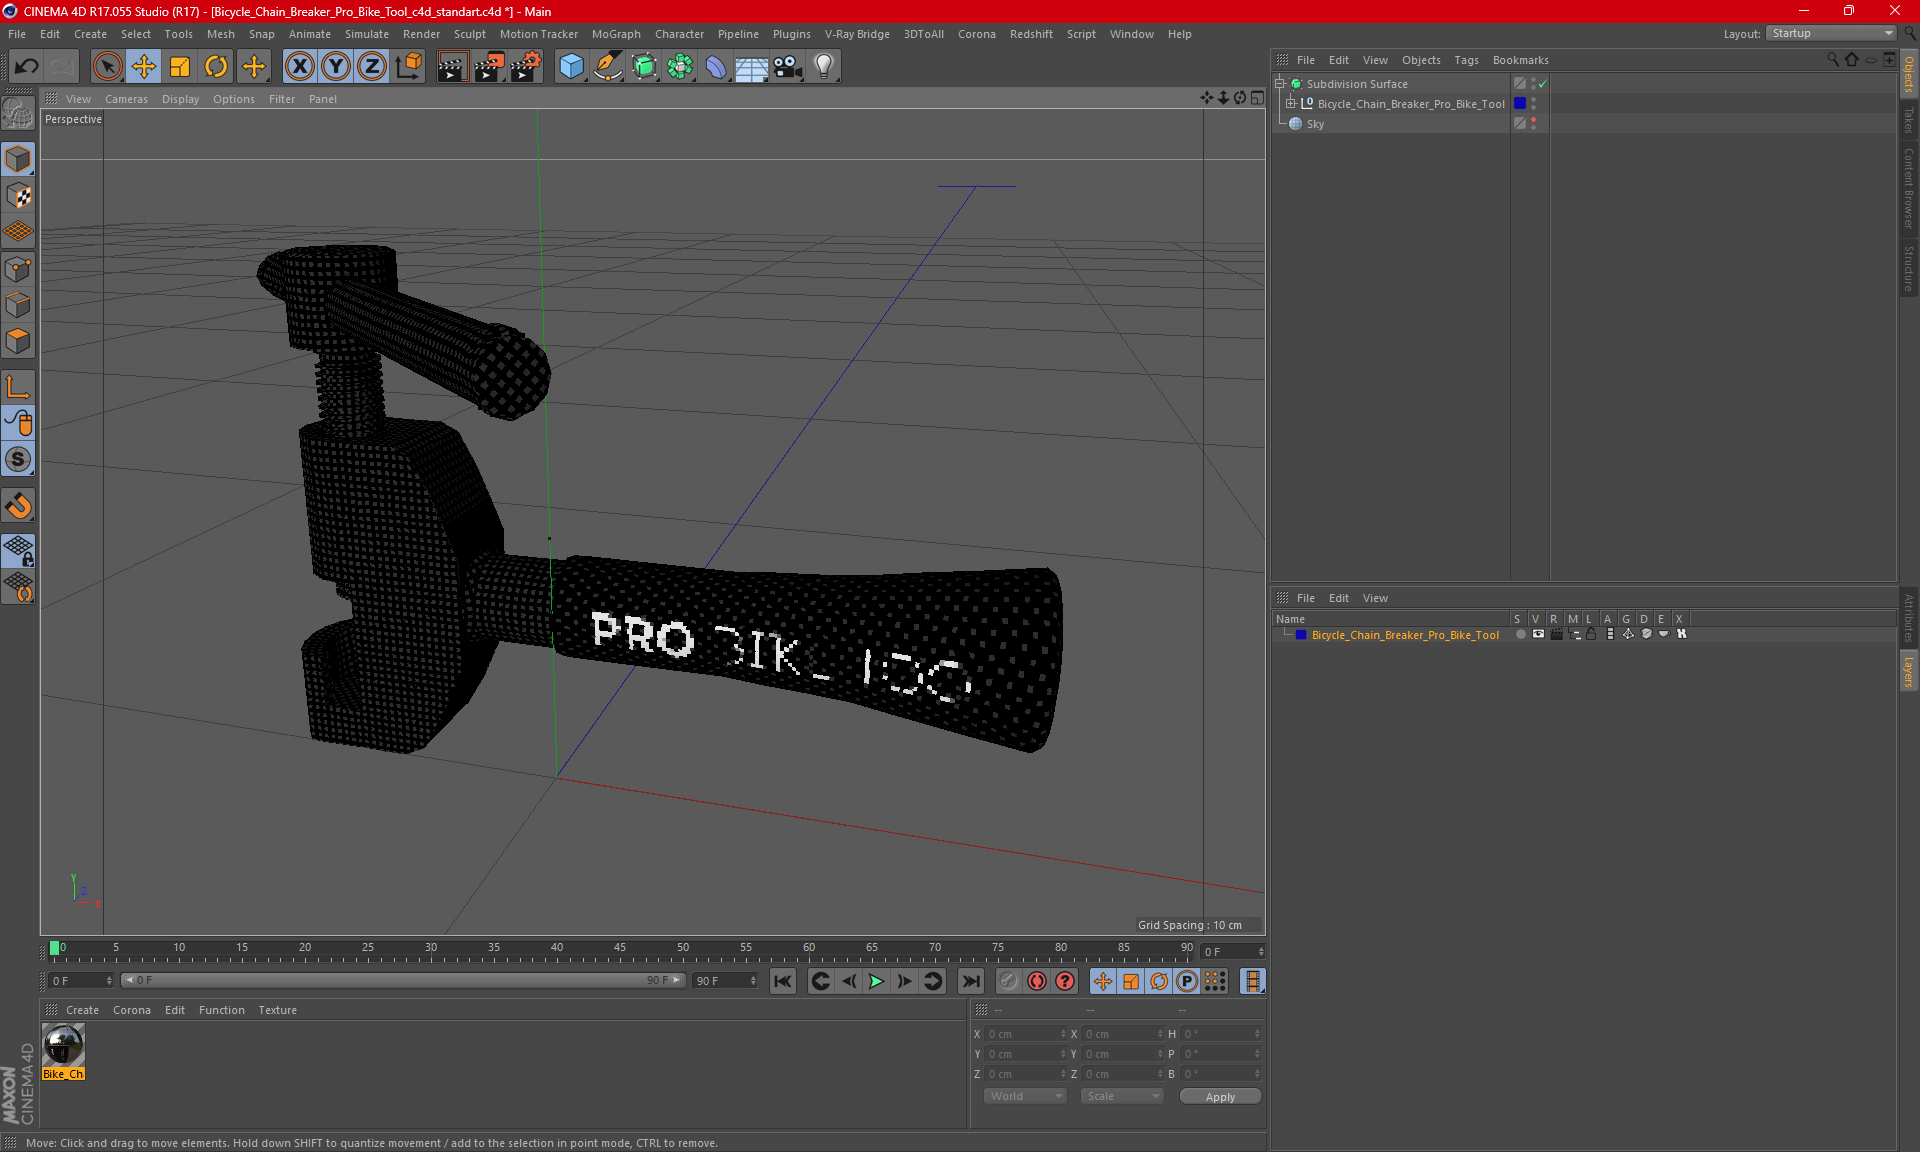Viewport: 1920px width, 1152px height.
Task: Toggle X axis lock
Action: pyautogui.click(x=299, y=67)
